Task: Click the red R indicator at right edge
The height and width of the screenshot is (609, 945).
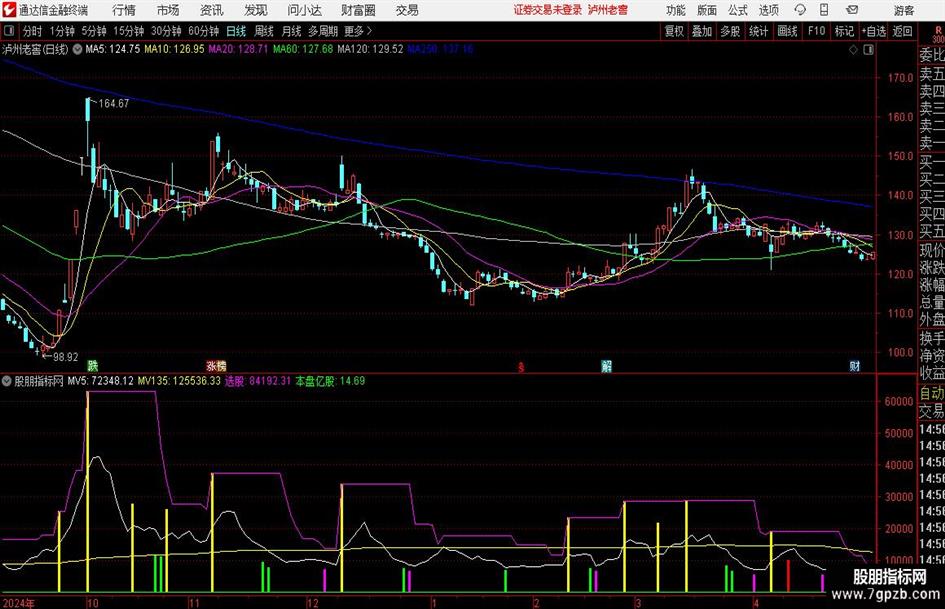Action: click(x=938, y=30)
